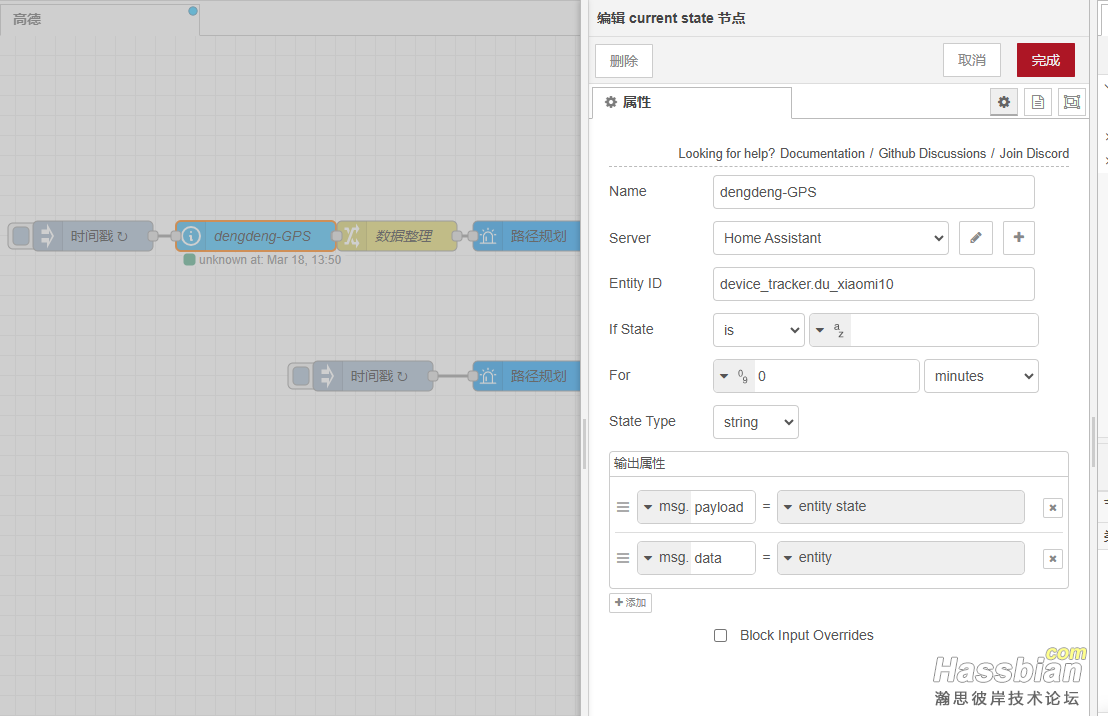This screenshot has height=716, width=1108.
Task: Click the 添加 add property button
Action: coord(630,603)
